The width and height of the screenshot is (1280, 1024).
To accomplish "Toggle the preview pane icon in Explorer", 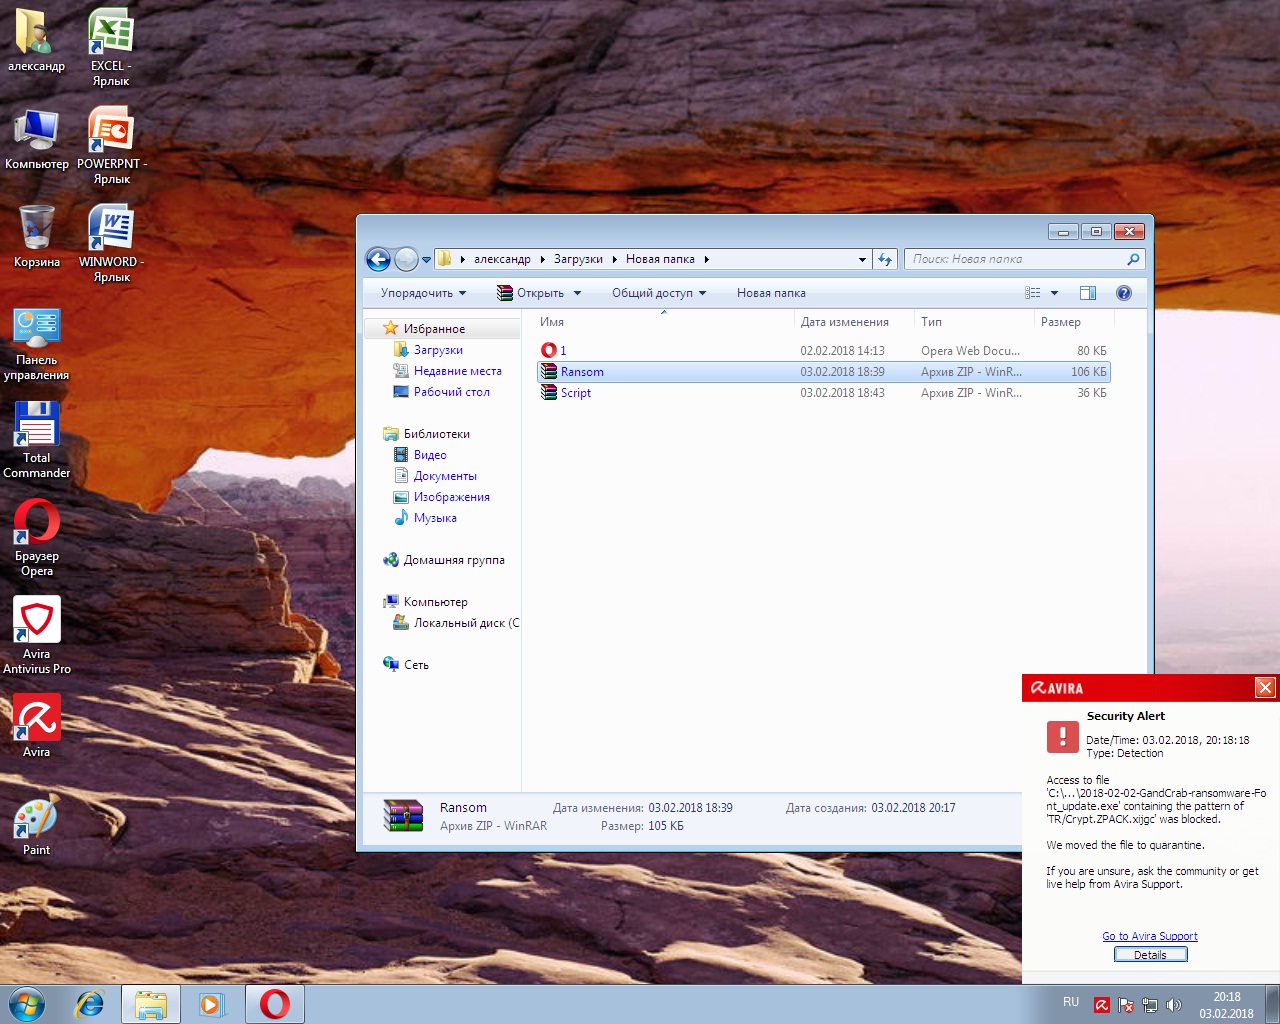I will pyautogui.click(x=1088, y=293).
